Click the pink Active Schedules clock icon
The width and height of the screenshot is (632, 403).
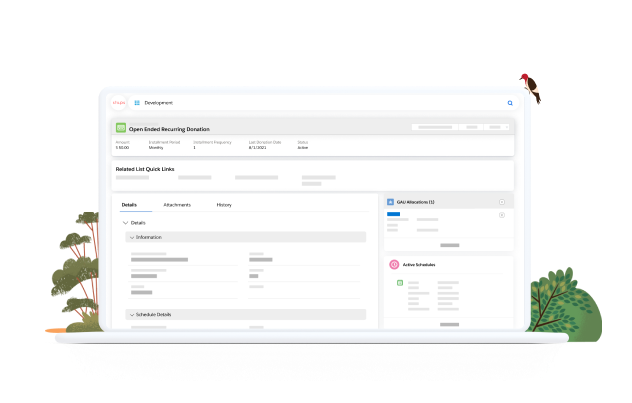pos(394,264)
